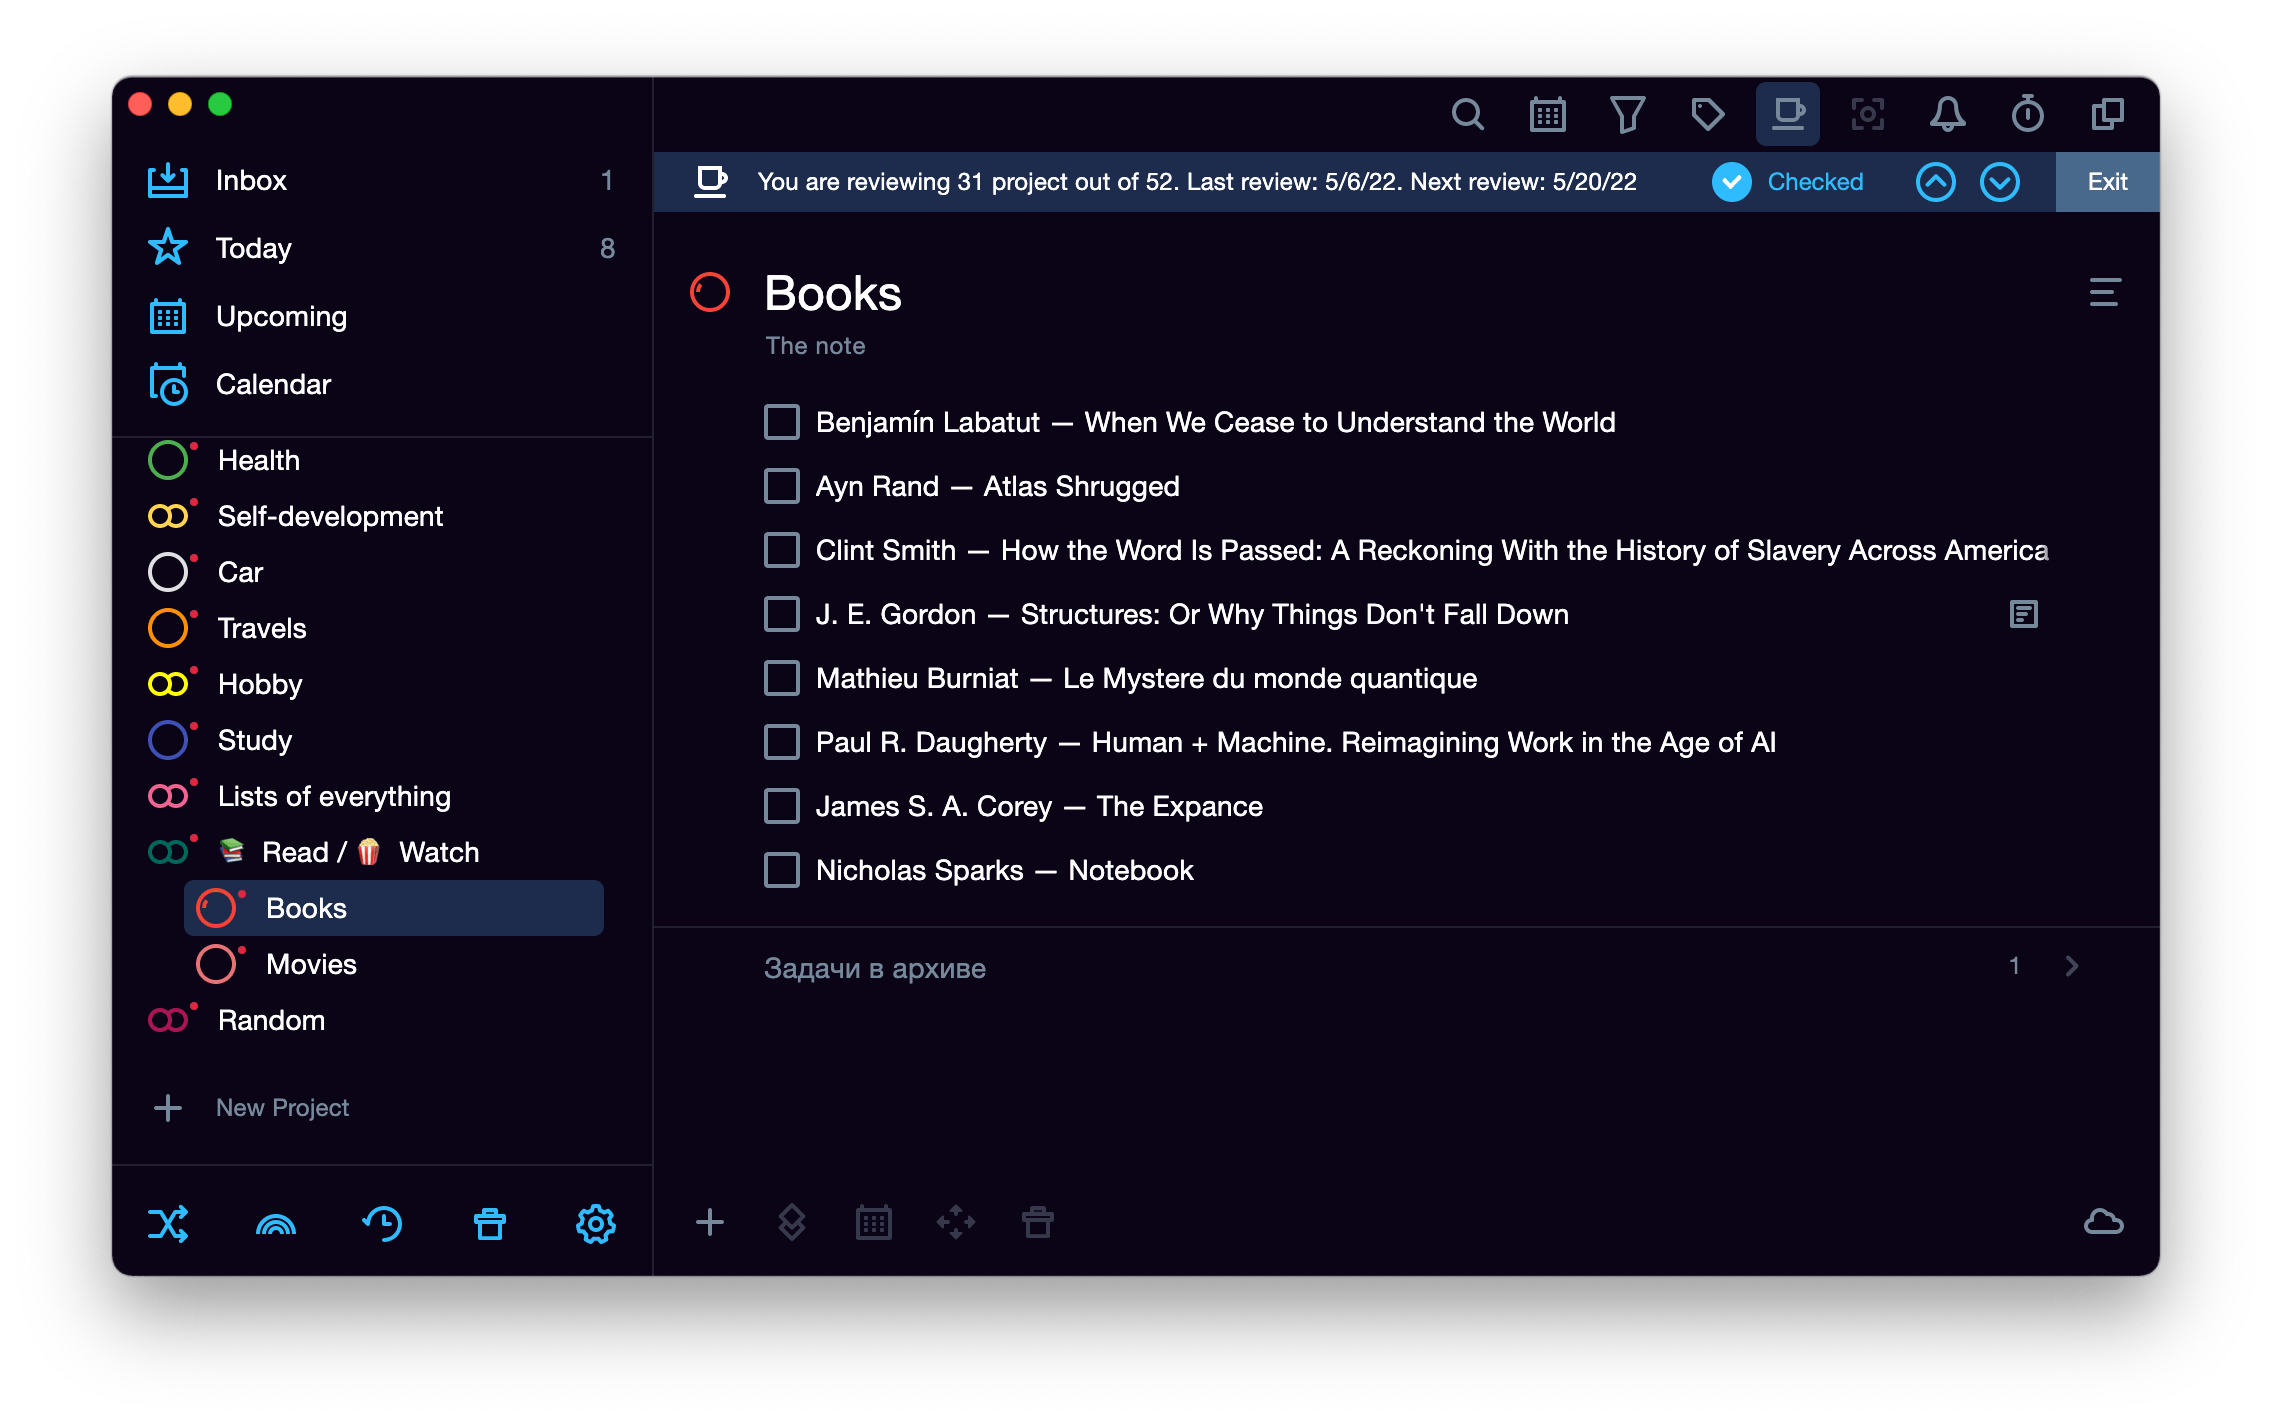Open settings gear
This screenshot has width=2272, height=1424.
(596, 1223)
